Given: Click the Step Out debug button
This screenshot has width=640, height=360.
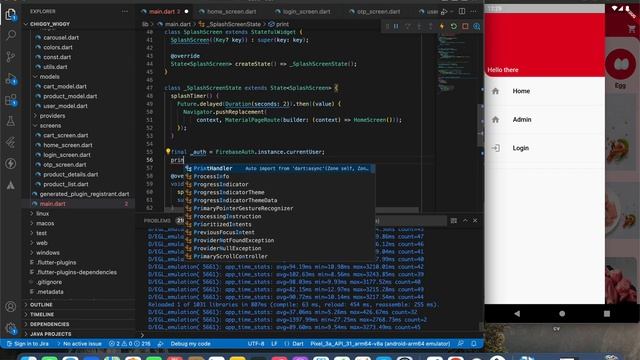Looking at the screenshot, I should tap(430, 27).
